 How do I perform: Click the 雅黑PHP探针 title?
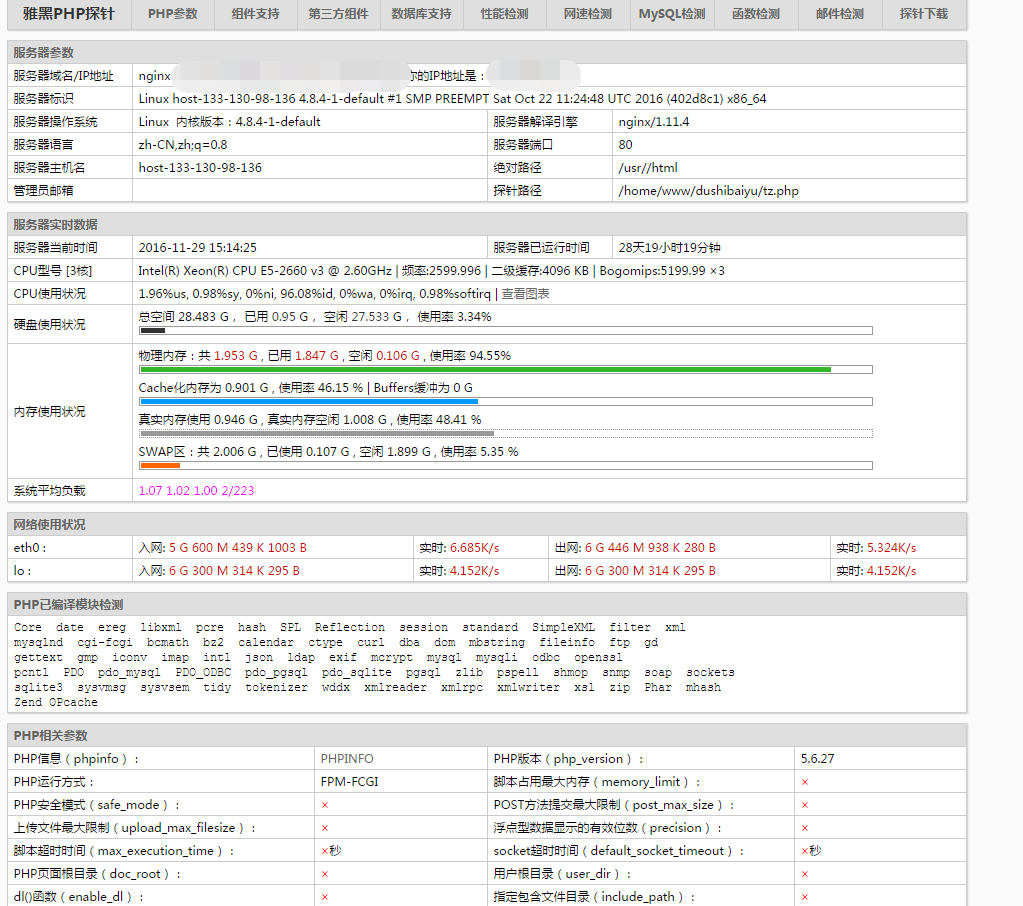click(x=69, y=14)
